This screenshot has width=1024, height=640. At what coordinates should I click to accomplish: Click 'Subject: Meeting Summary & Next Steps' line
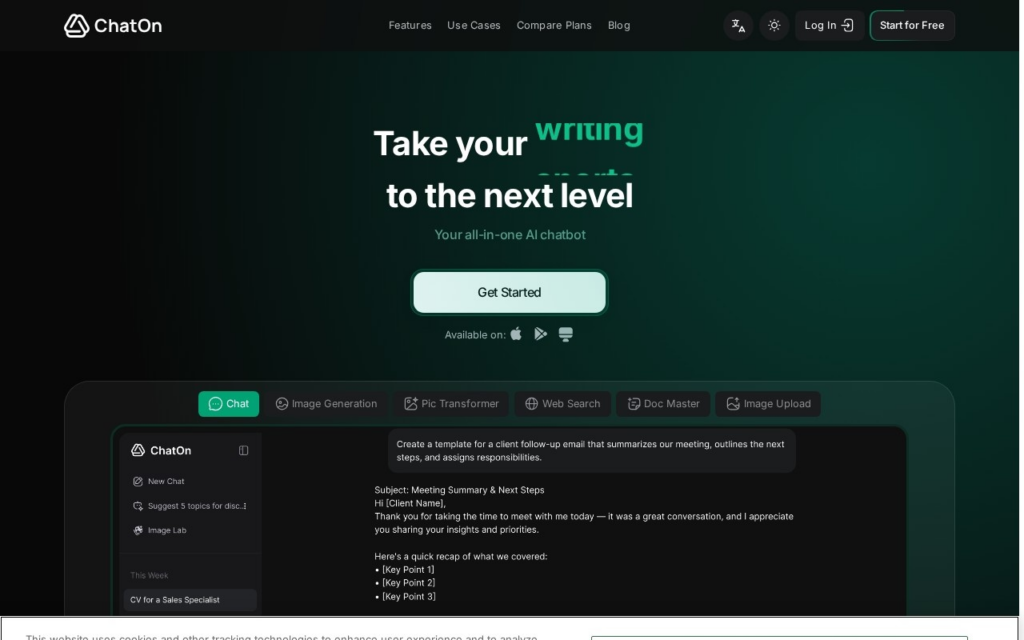(459, 490)
